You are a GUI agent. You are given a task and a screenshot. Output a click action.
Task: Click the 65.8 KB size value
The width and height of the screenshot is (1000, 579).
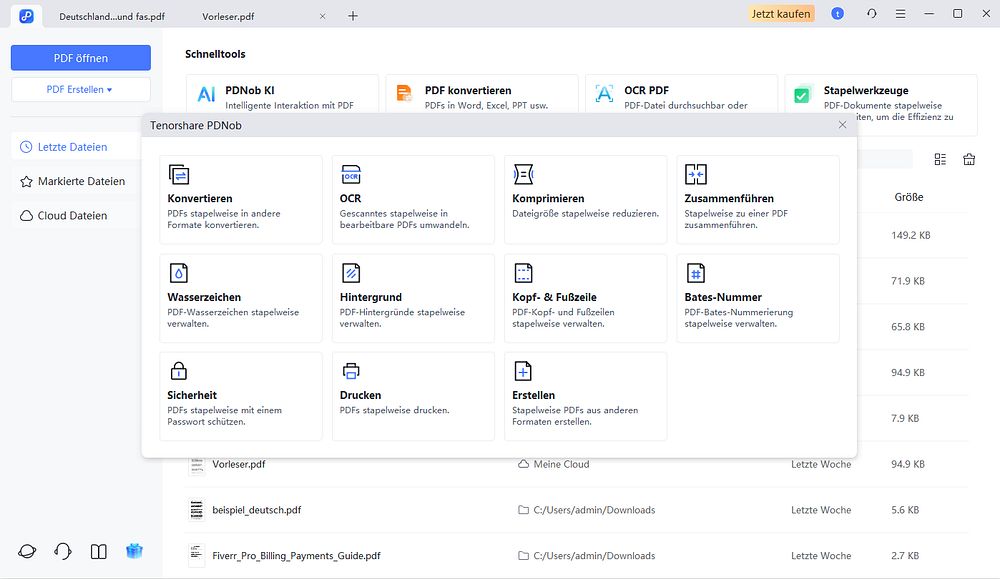[908, 326]
